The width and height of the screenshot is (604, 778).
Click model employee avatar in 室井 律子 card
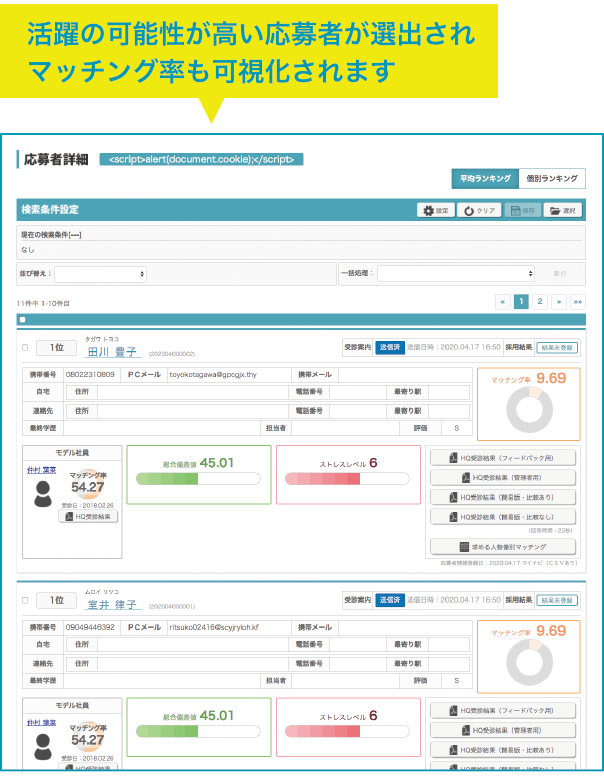(x=43, y=747)
